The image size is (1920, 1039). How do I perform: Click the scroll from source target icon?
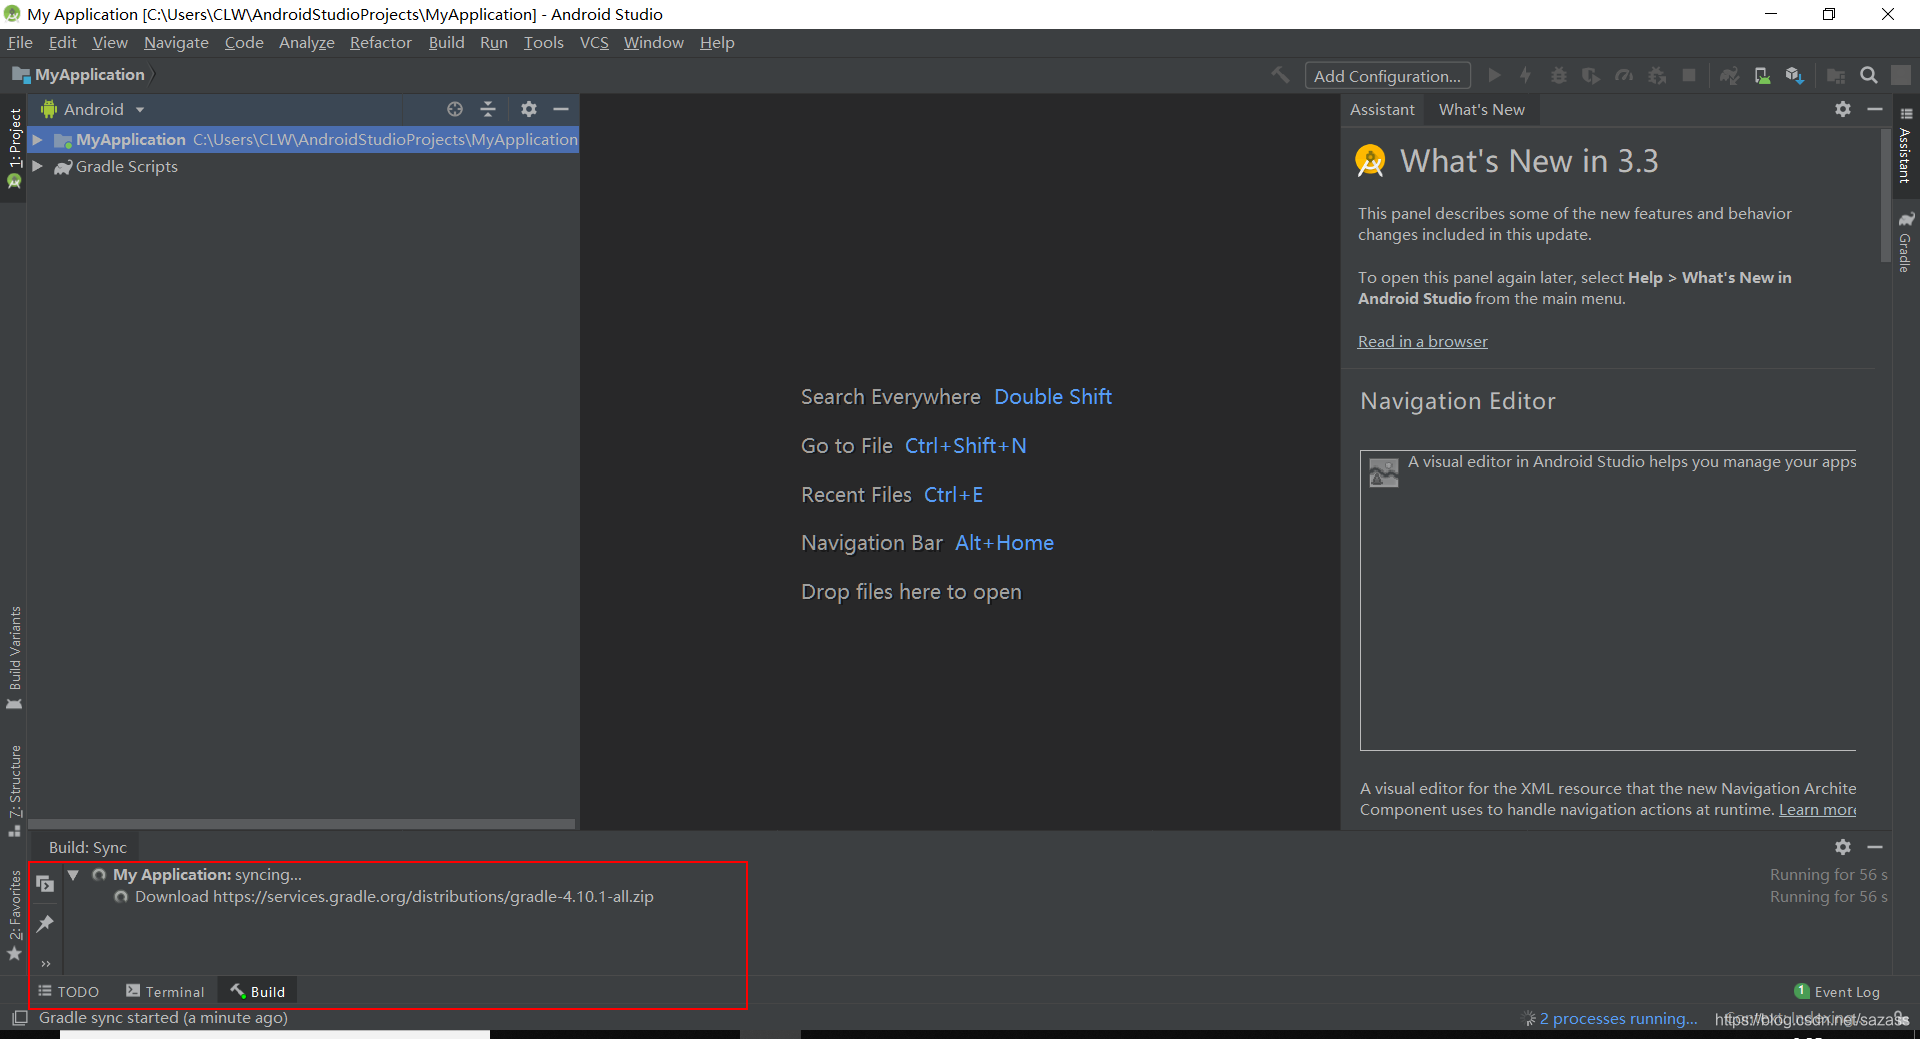[455, 109]
